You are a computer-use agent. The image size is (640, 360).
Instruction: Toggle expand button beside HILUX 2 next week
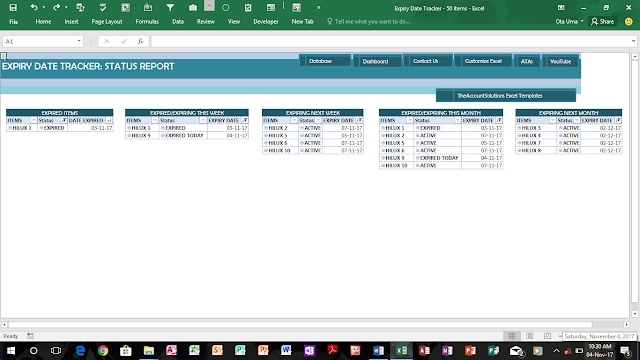coord(266,128)
